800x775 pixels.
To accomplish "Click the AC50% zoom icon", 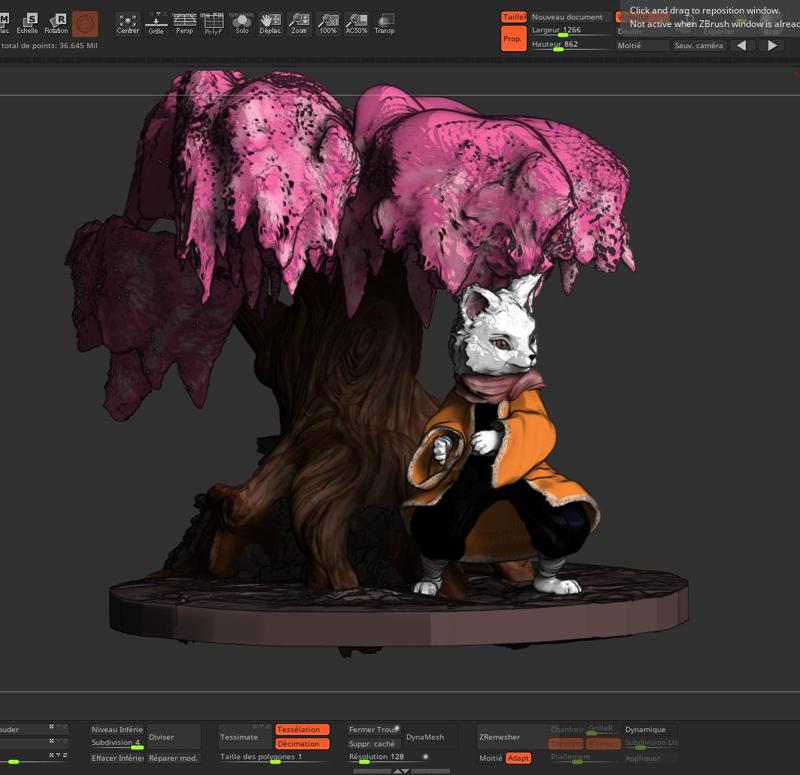I will point(356,23).
